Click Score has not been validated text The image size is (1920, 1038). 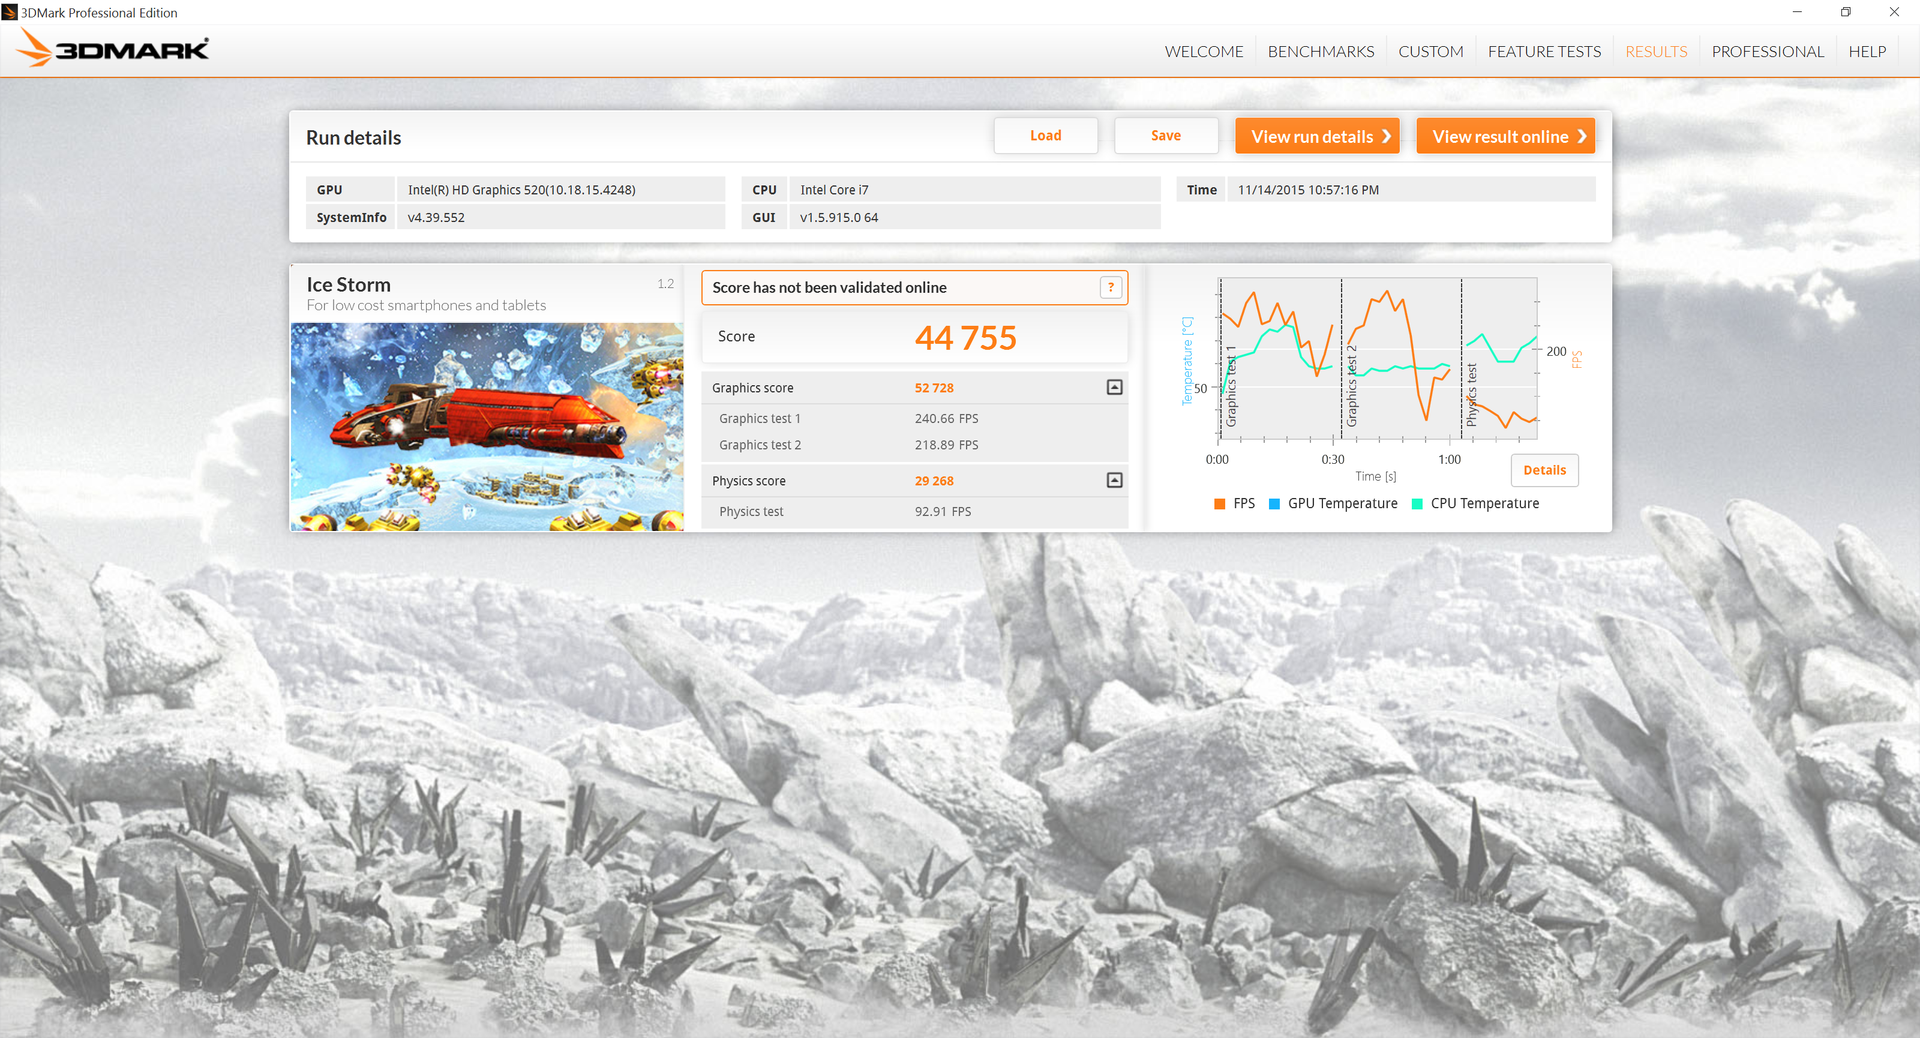[829, 288]
